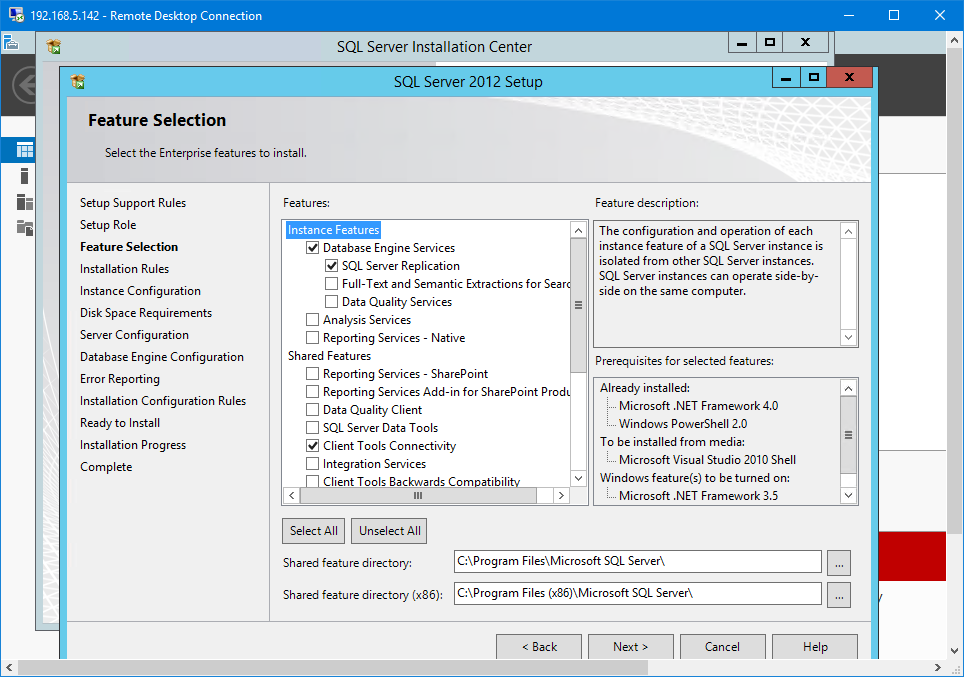Click the Database Engine Configuration step
Viewport: 964px width, 677px height.
point(162,357)
